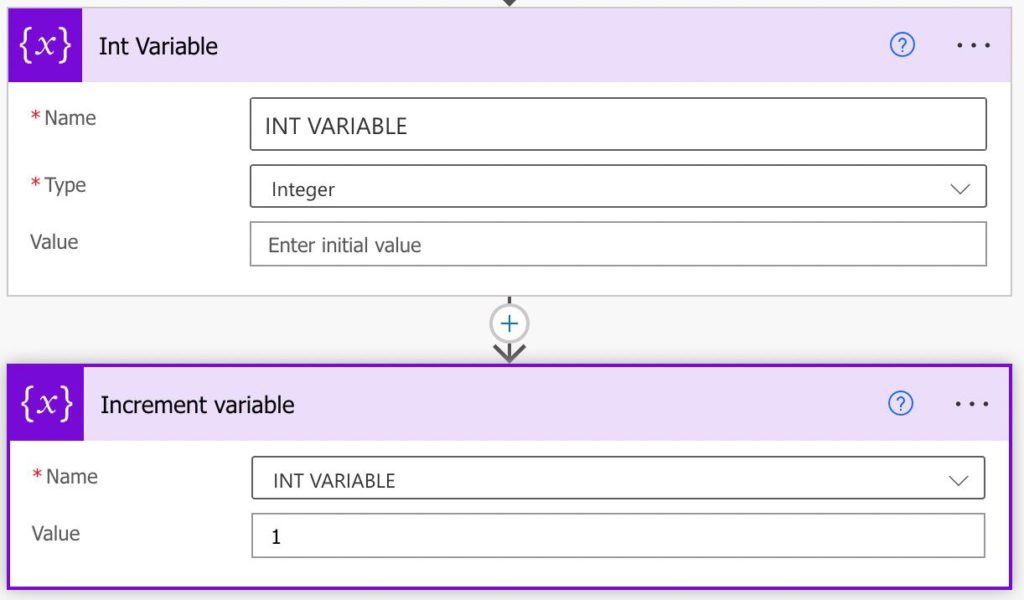Click the Enter initial value field
Viewport: 1024px width, 600px height.
click(617, 244)
